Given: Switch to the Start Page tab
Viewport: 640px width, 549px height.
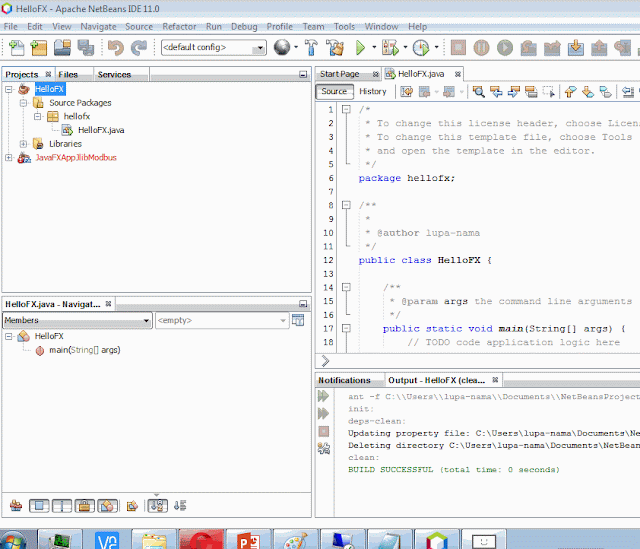Looking at the screenshot, I should (x=340, y=74).
